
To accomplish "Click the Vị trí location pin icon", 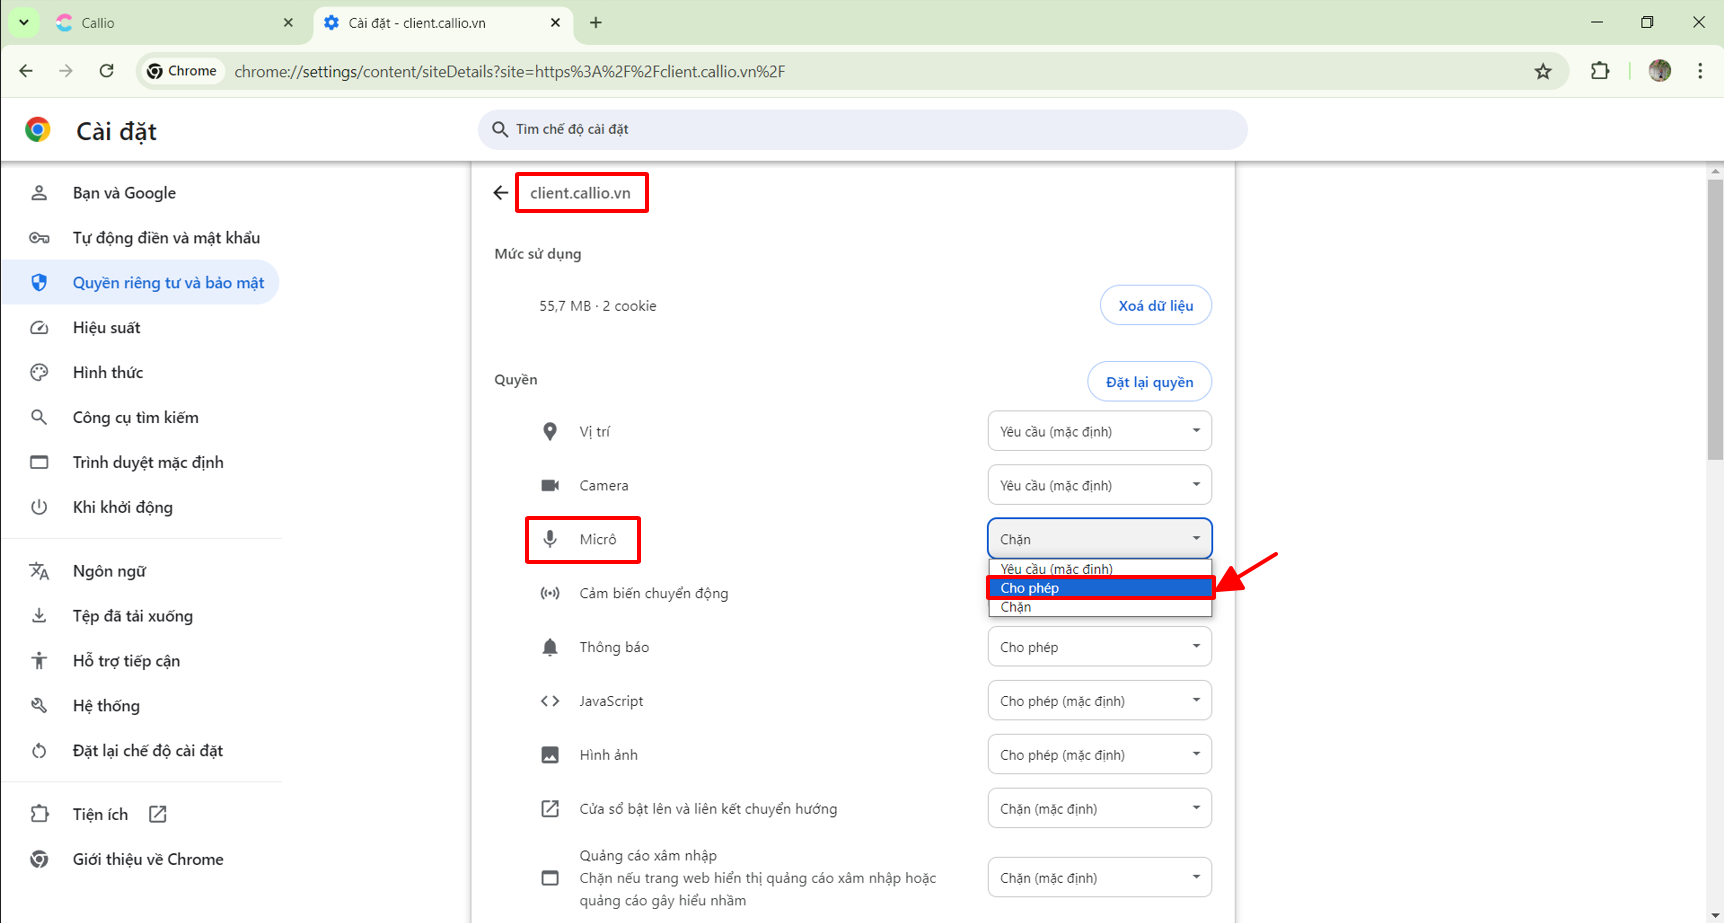I will click(550, 431).
